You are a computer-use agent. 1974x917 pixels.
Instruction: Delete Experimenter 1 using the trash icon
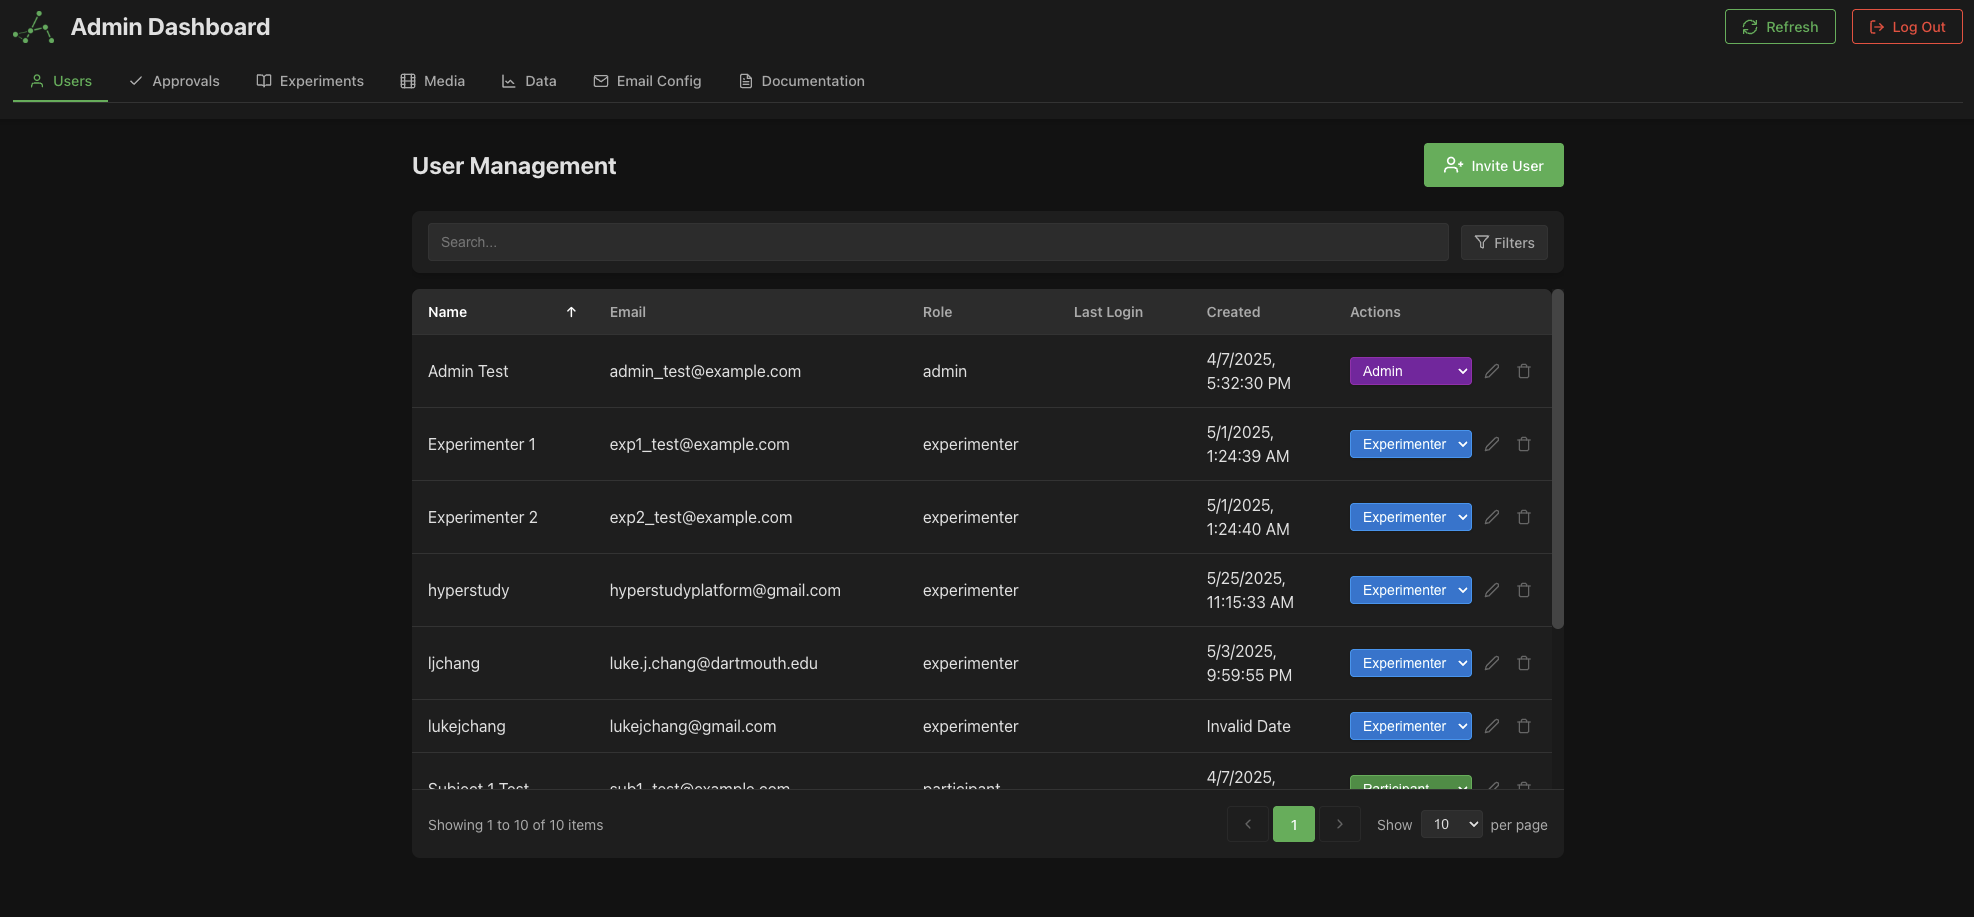tap(1524, 444)
